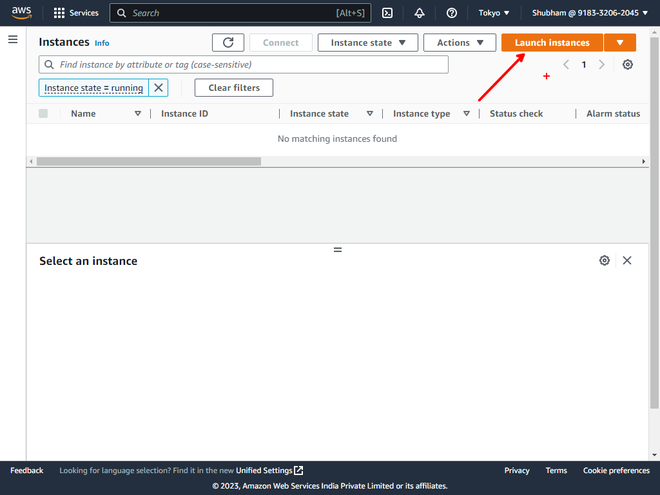Click the Select an instance heading
Screen dimensions: 660x495
click(88, 261)
